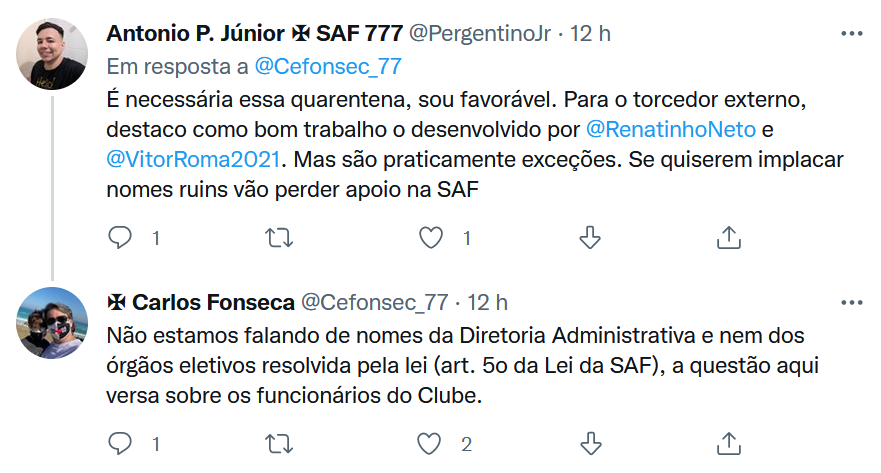This screenshot has width=881, height=473.
Task: Reply to Carlos Fonseca's tweet
Action: [120, 443]
